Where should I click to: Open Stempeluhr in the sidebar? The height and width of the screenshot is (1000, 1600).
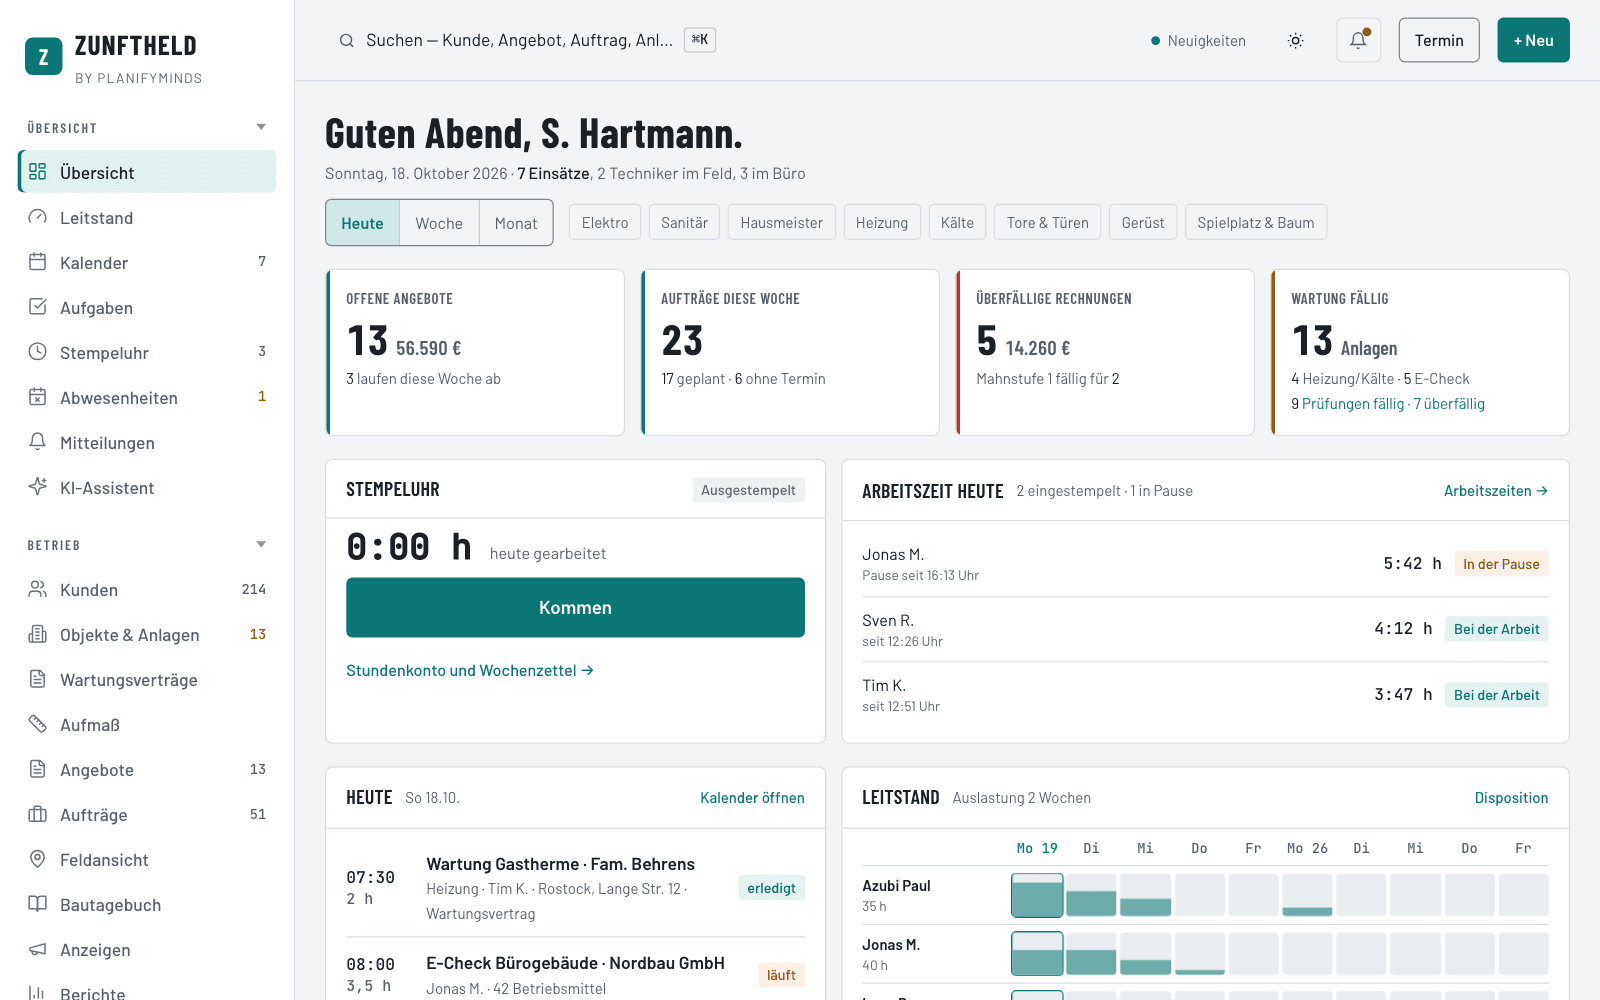click(147, 353)
